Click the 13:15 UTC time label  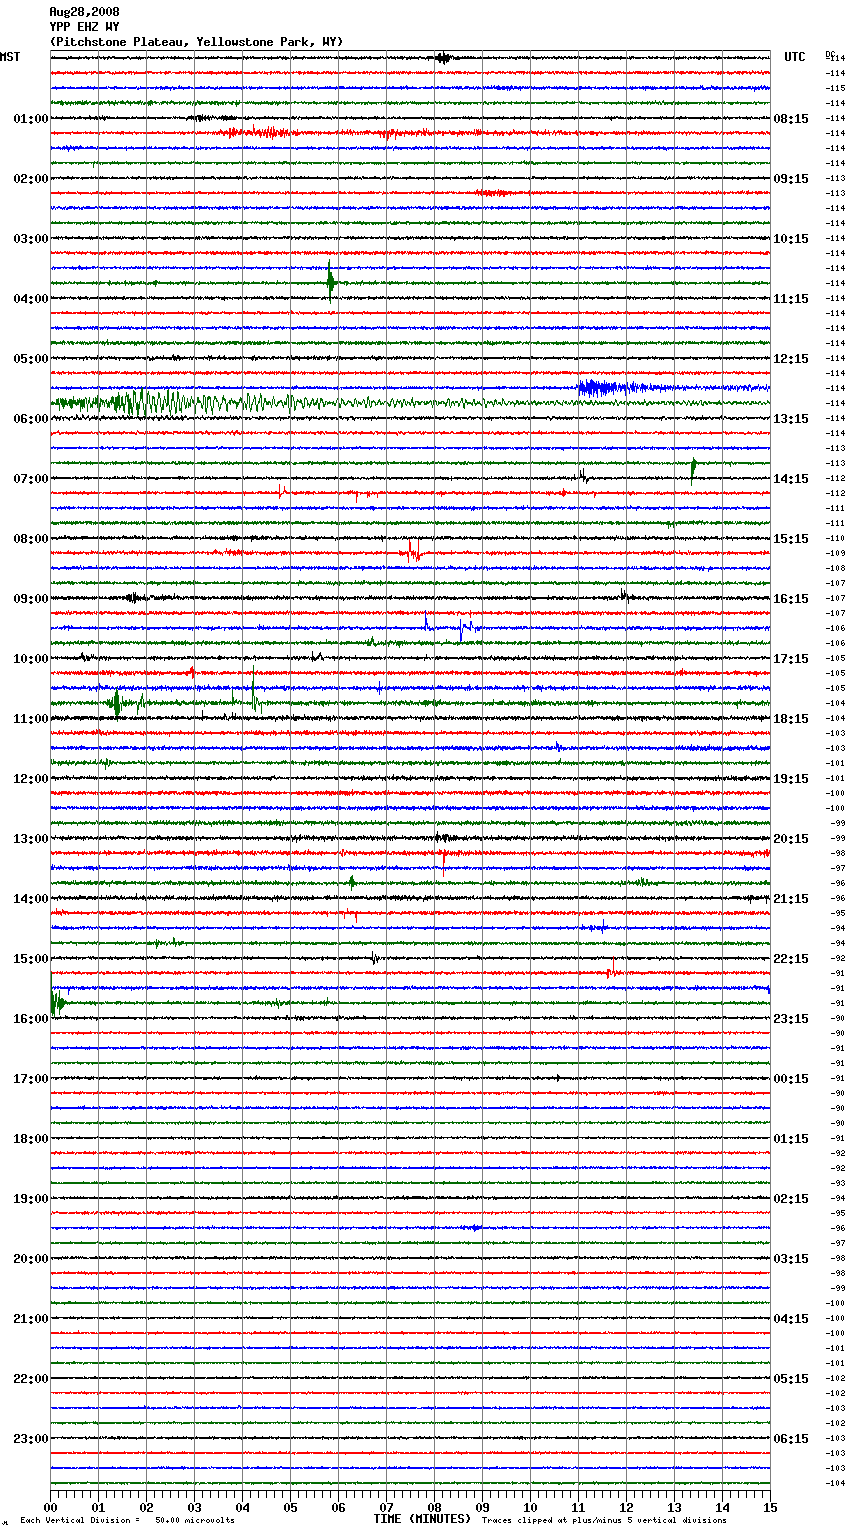click(x=791, y=419)
